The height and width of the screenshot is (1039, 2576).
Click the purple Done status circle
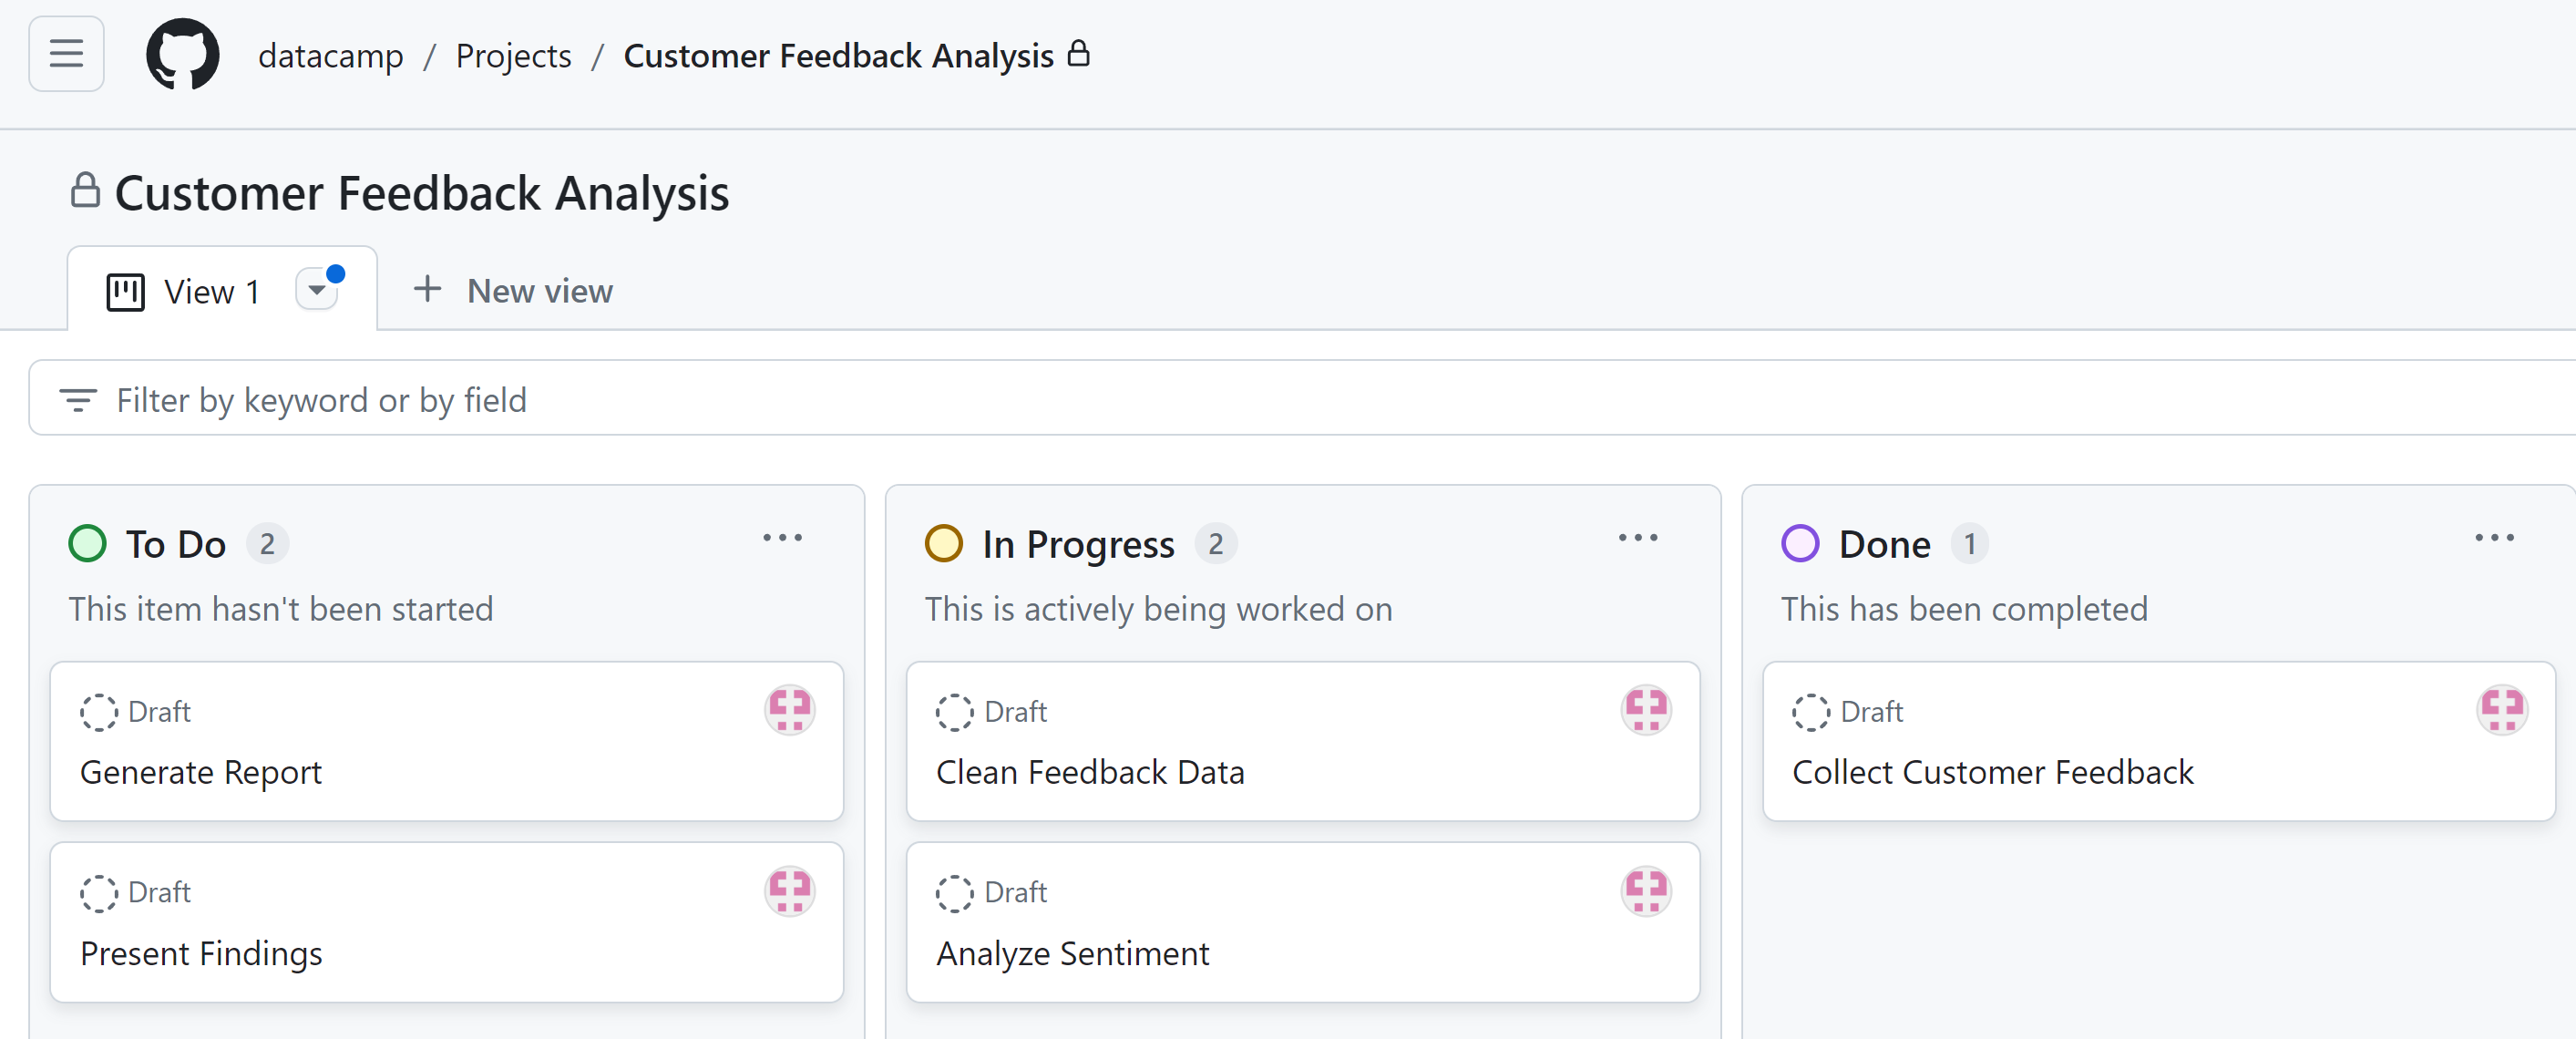pyautogui.click(x=1800, y=544)
